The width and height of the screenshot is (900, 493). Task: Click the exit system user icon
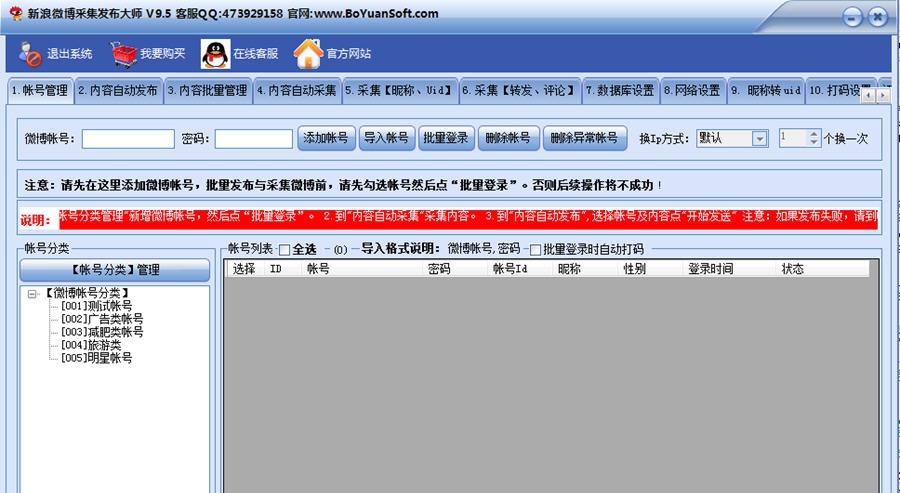[29, 53]
